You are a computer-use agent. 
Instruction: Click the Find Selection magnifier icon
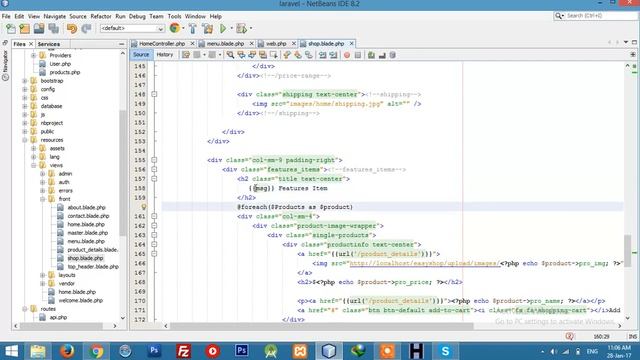pos(230,55)
